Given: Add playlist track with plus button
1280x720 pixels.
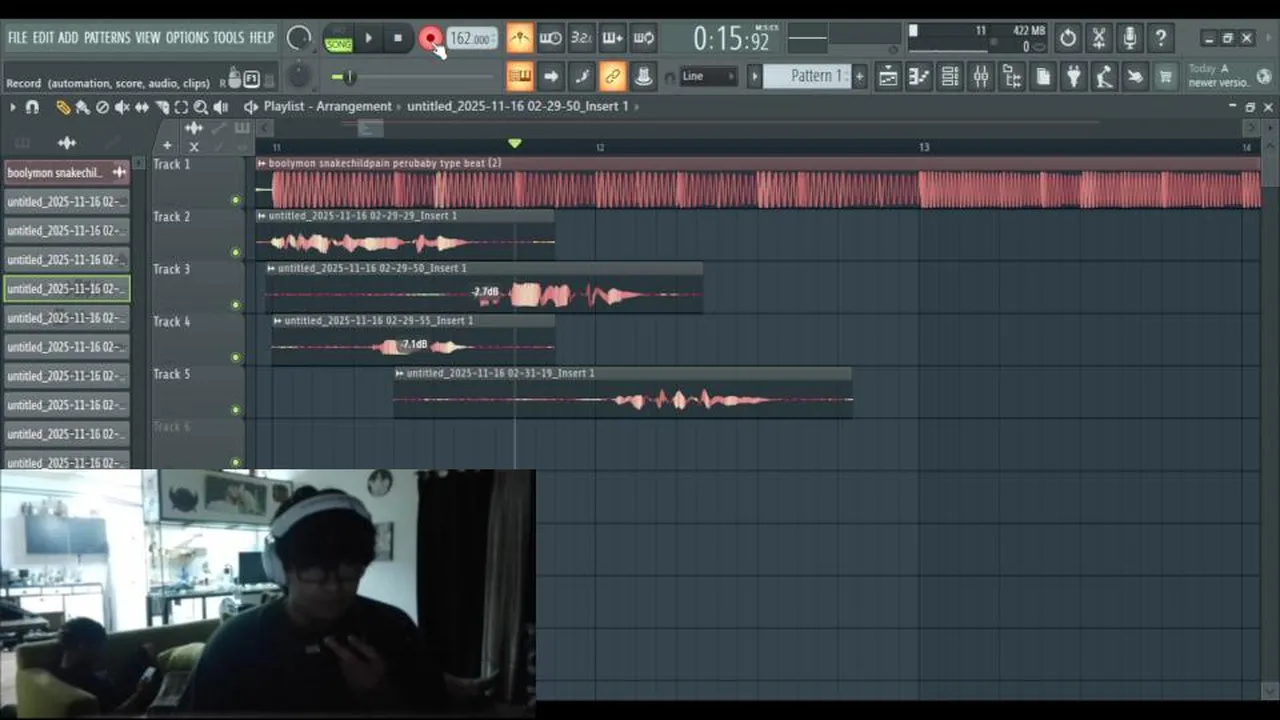Looking at the screenshot, I should point(167,146).
